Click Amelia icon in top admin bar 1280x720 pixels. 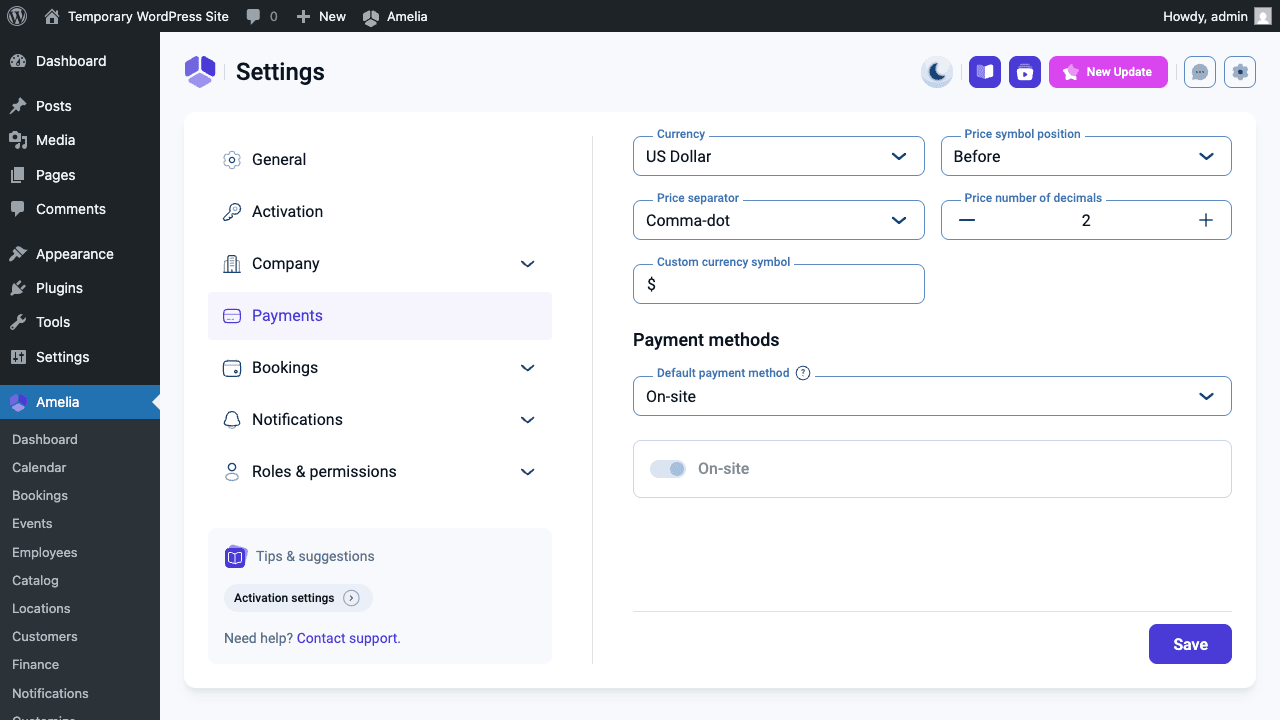pyautogui.click(x=371, y=17)
